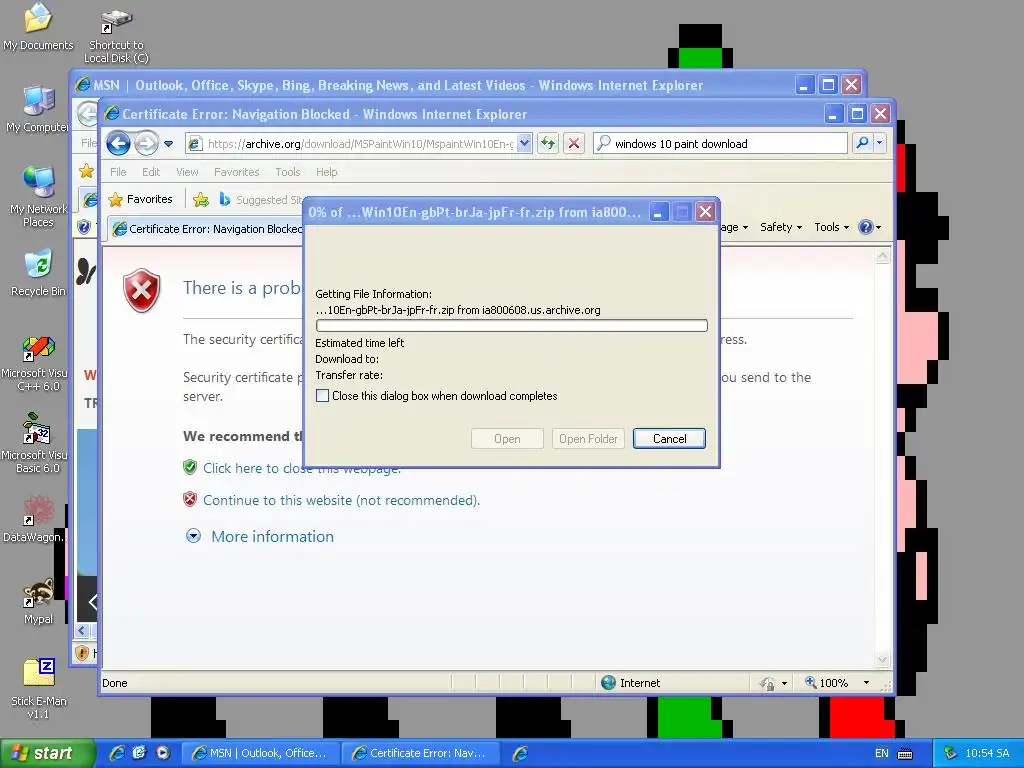
Task: Click the media player Quick Launch icon
Action: coord(163,753)
